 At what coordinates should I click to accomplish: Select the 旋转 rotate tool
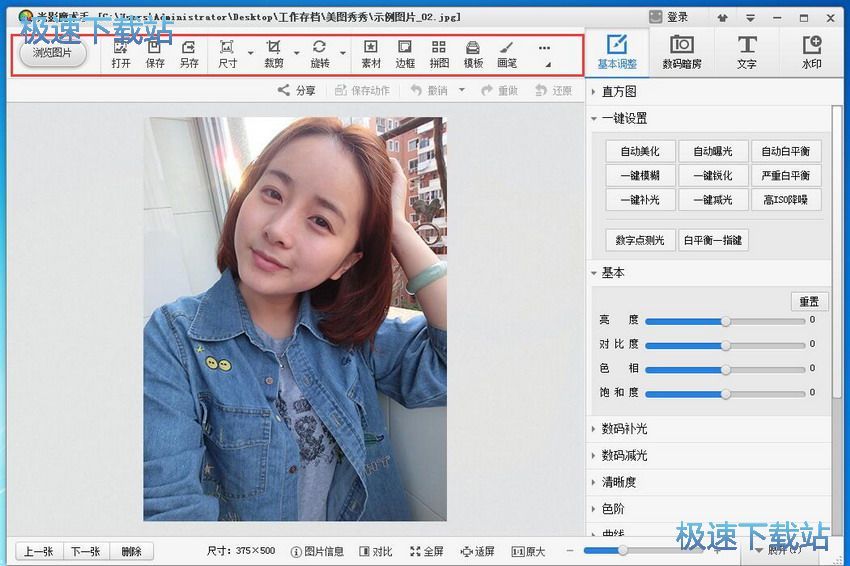point(320,54)
